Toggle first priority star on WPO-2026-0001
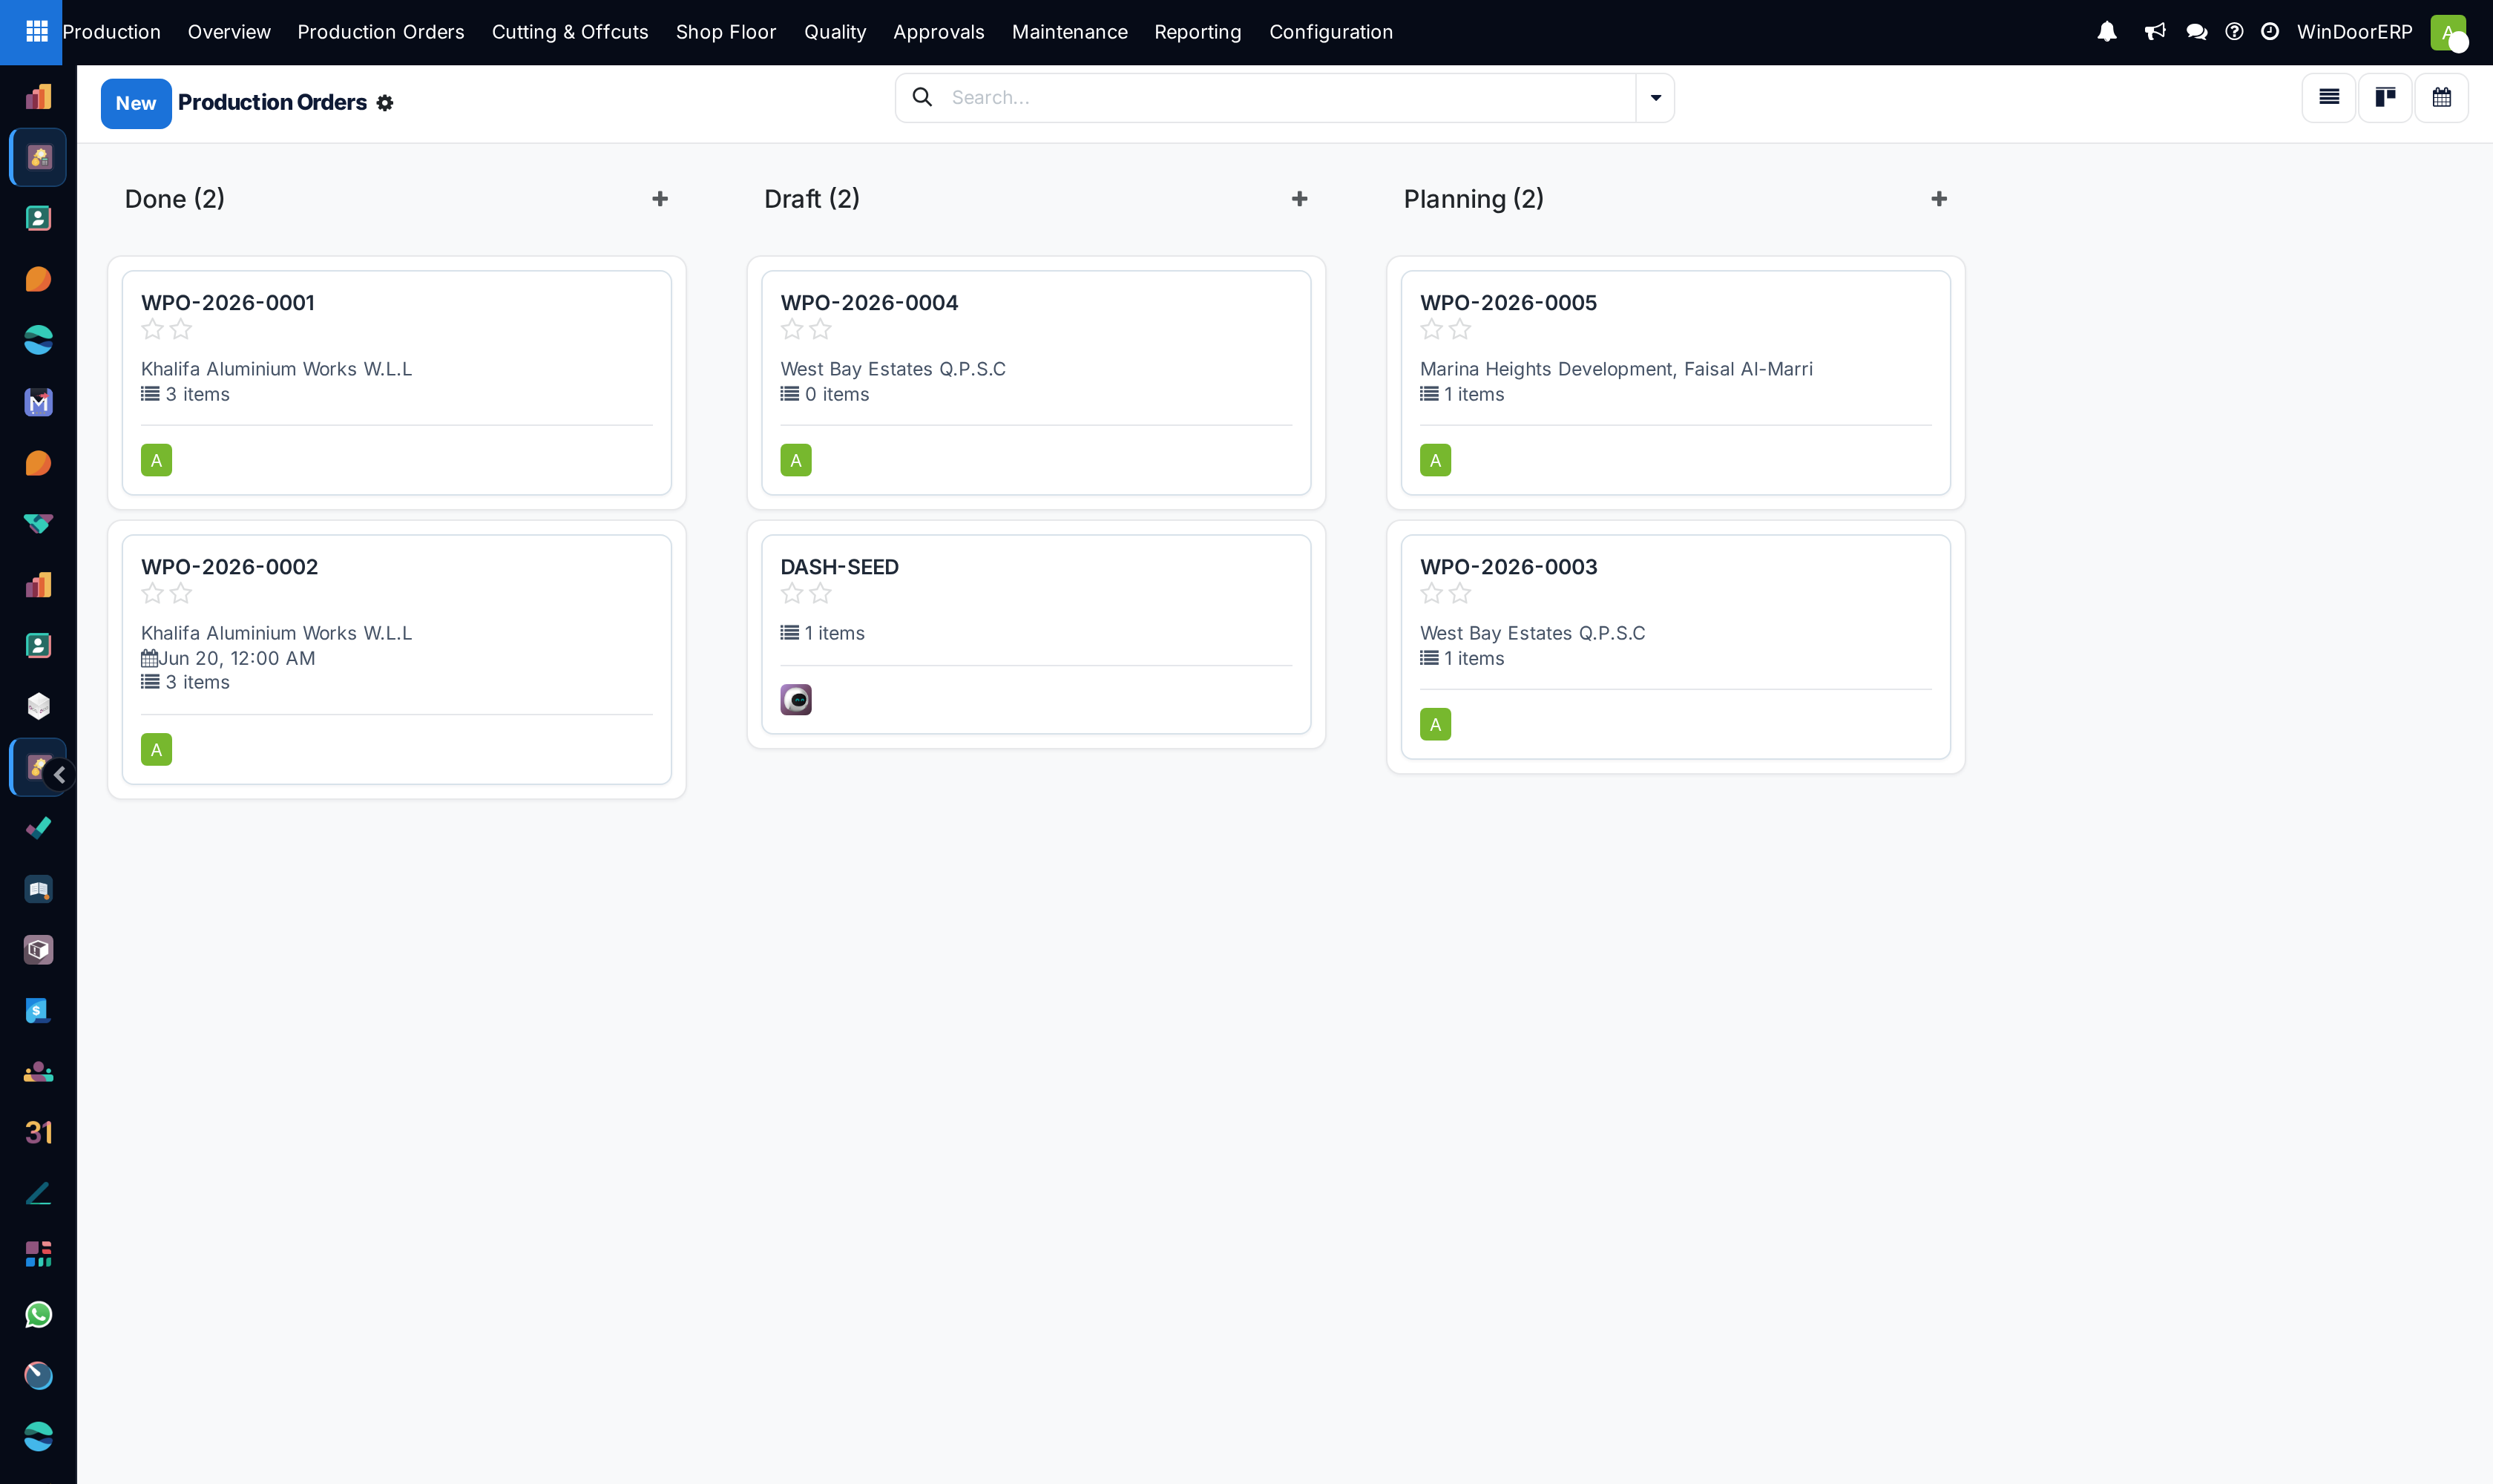 (x=152, y=329)
